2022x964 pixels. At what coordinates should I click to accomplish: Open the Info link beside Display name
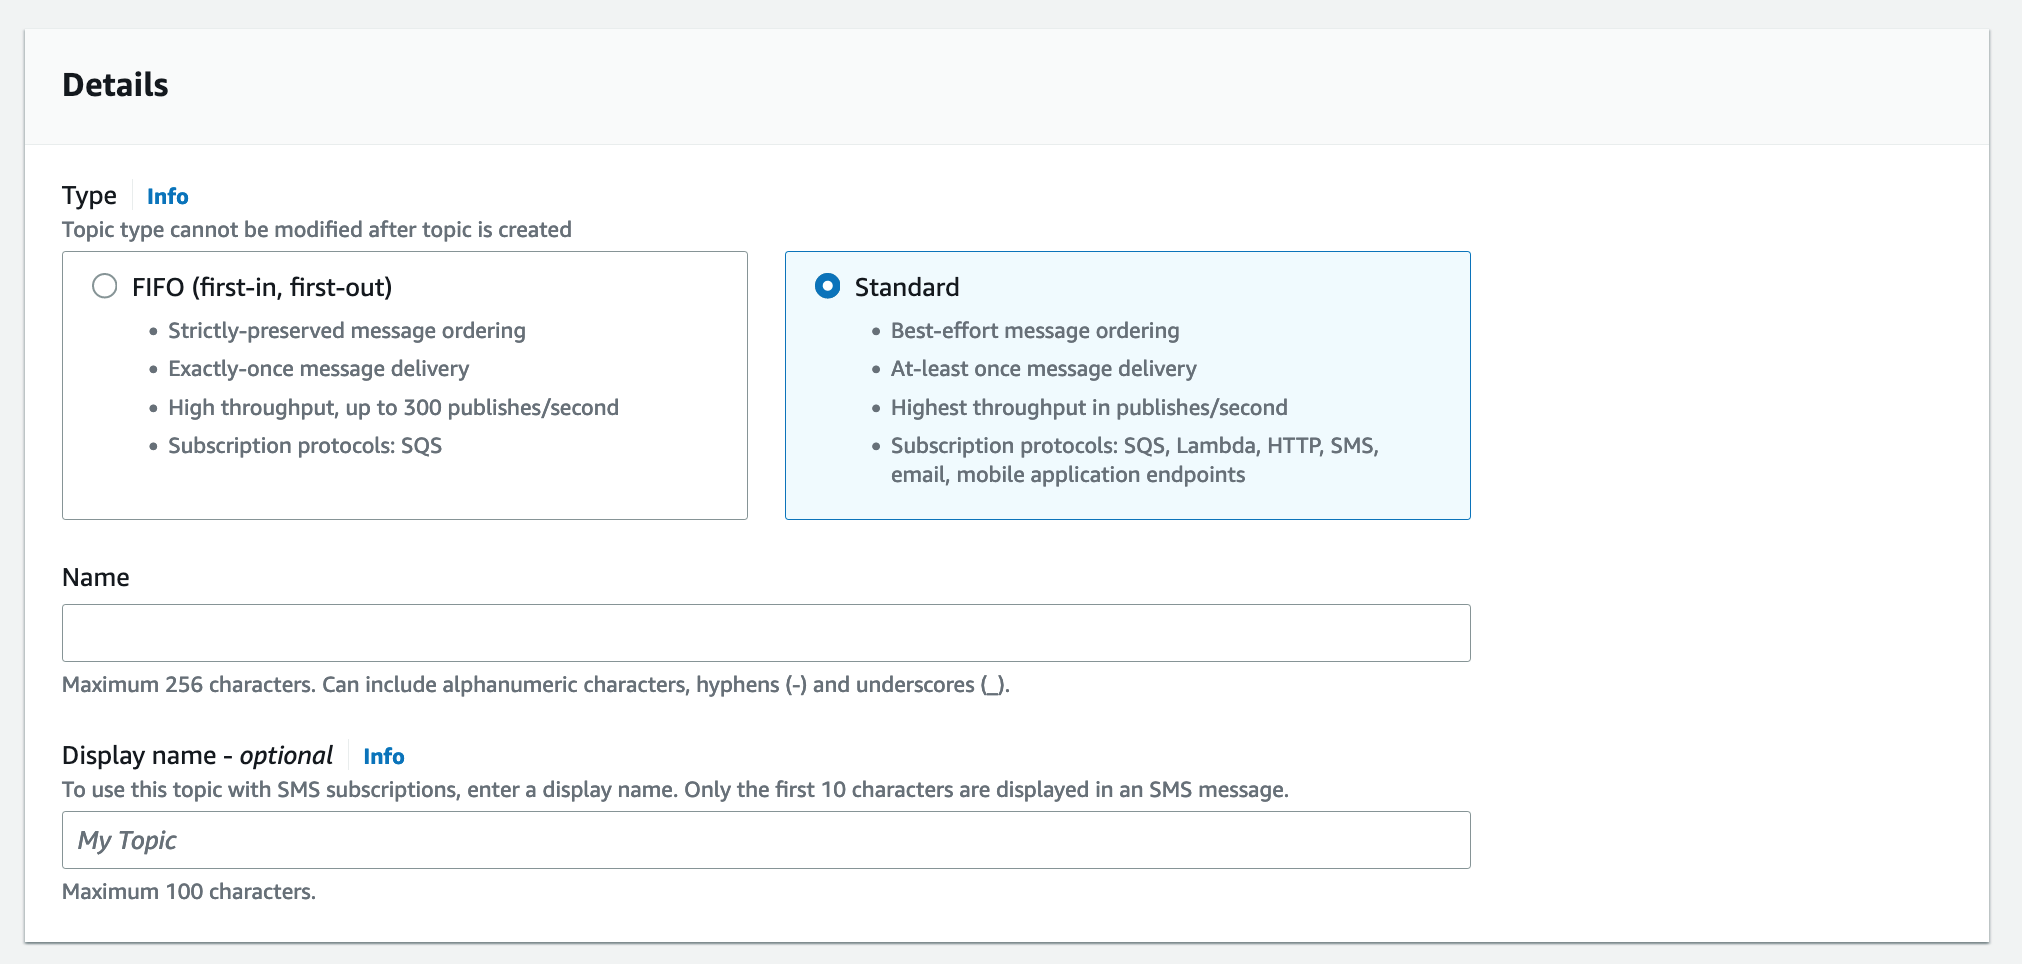pos(383,756)
